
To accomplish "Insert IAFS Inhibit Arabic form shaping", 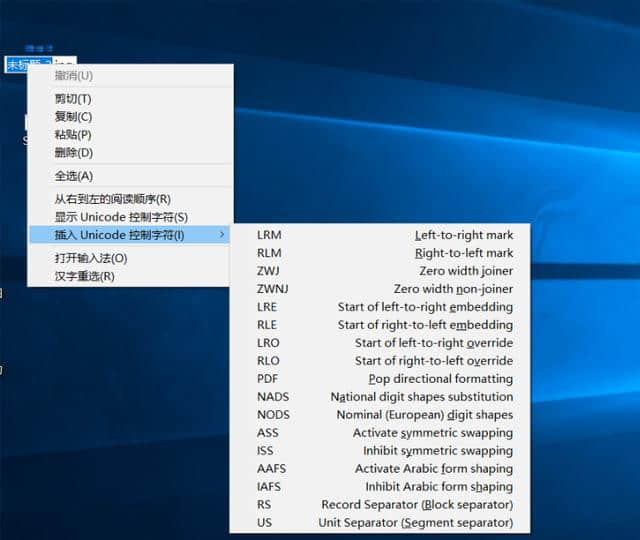I will (x=380, y=487).
